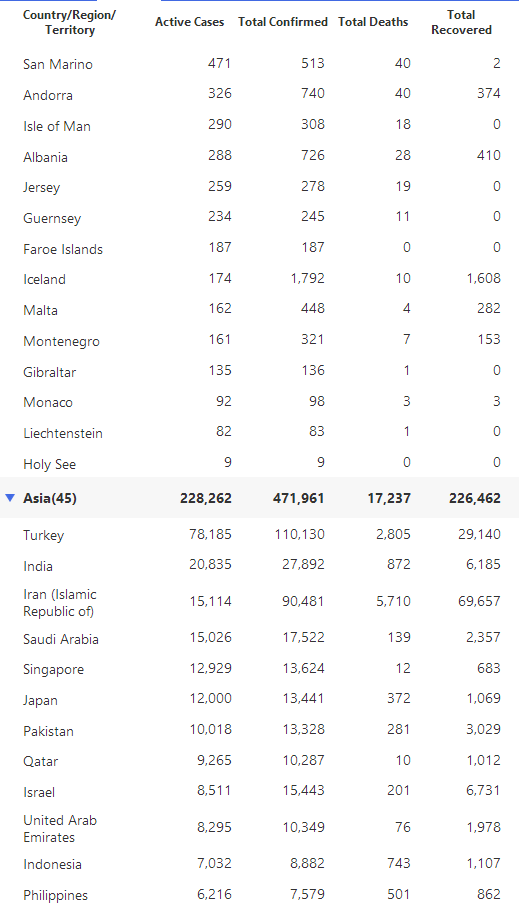Select the Iceland country name
The image size is (519, 907).
pyautogui.click(x=45, y=279)
